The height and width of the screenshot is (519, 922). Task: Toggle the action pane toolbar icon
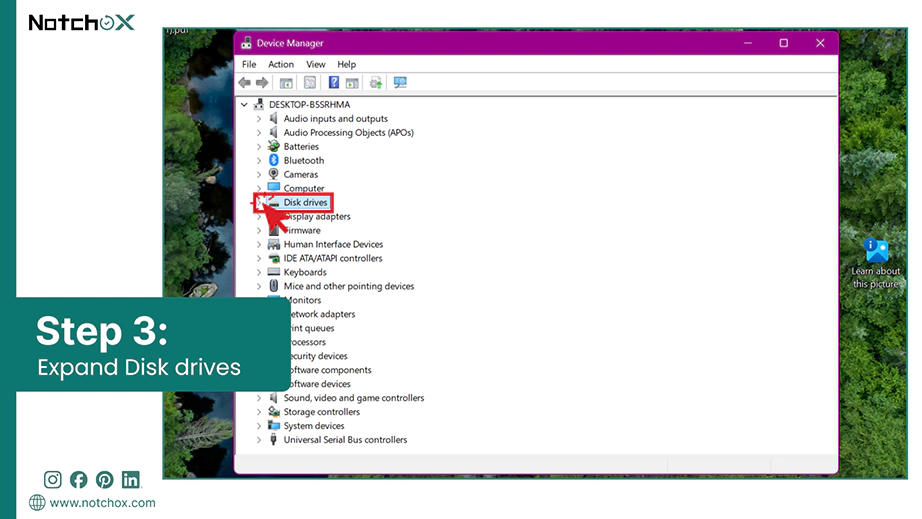pos(352,83)
